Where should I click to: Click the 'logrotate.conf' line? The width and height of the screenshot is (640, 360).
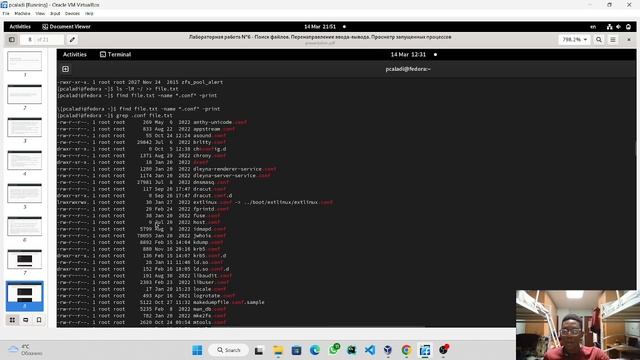coord(146,296)
